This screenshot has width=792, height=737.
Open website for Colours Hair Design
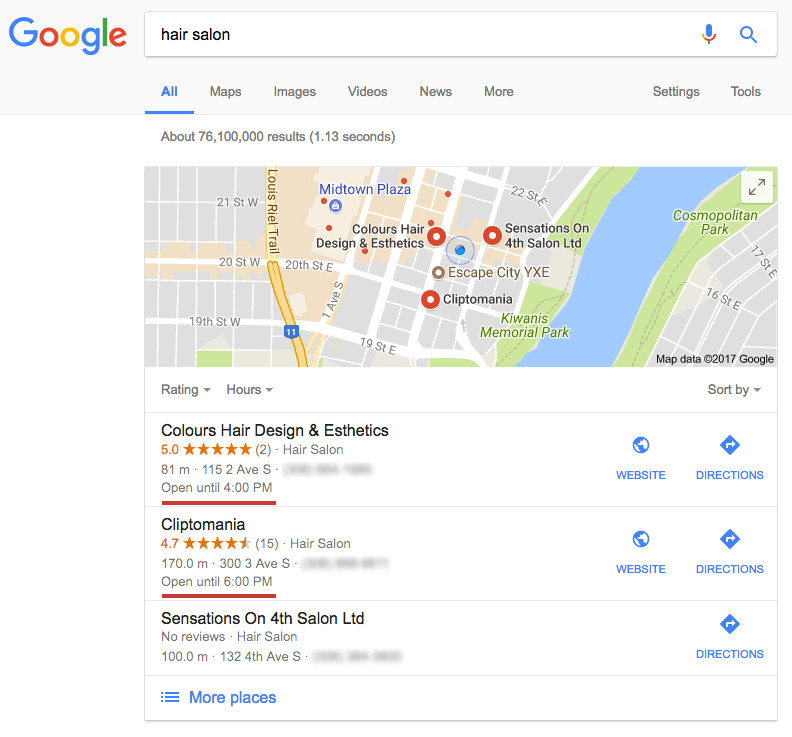[x=640, y=458]
